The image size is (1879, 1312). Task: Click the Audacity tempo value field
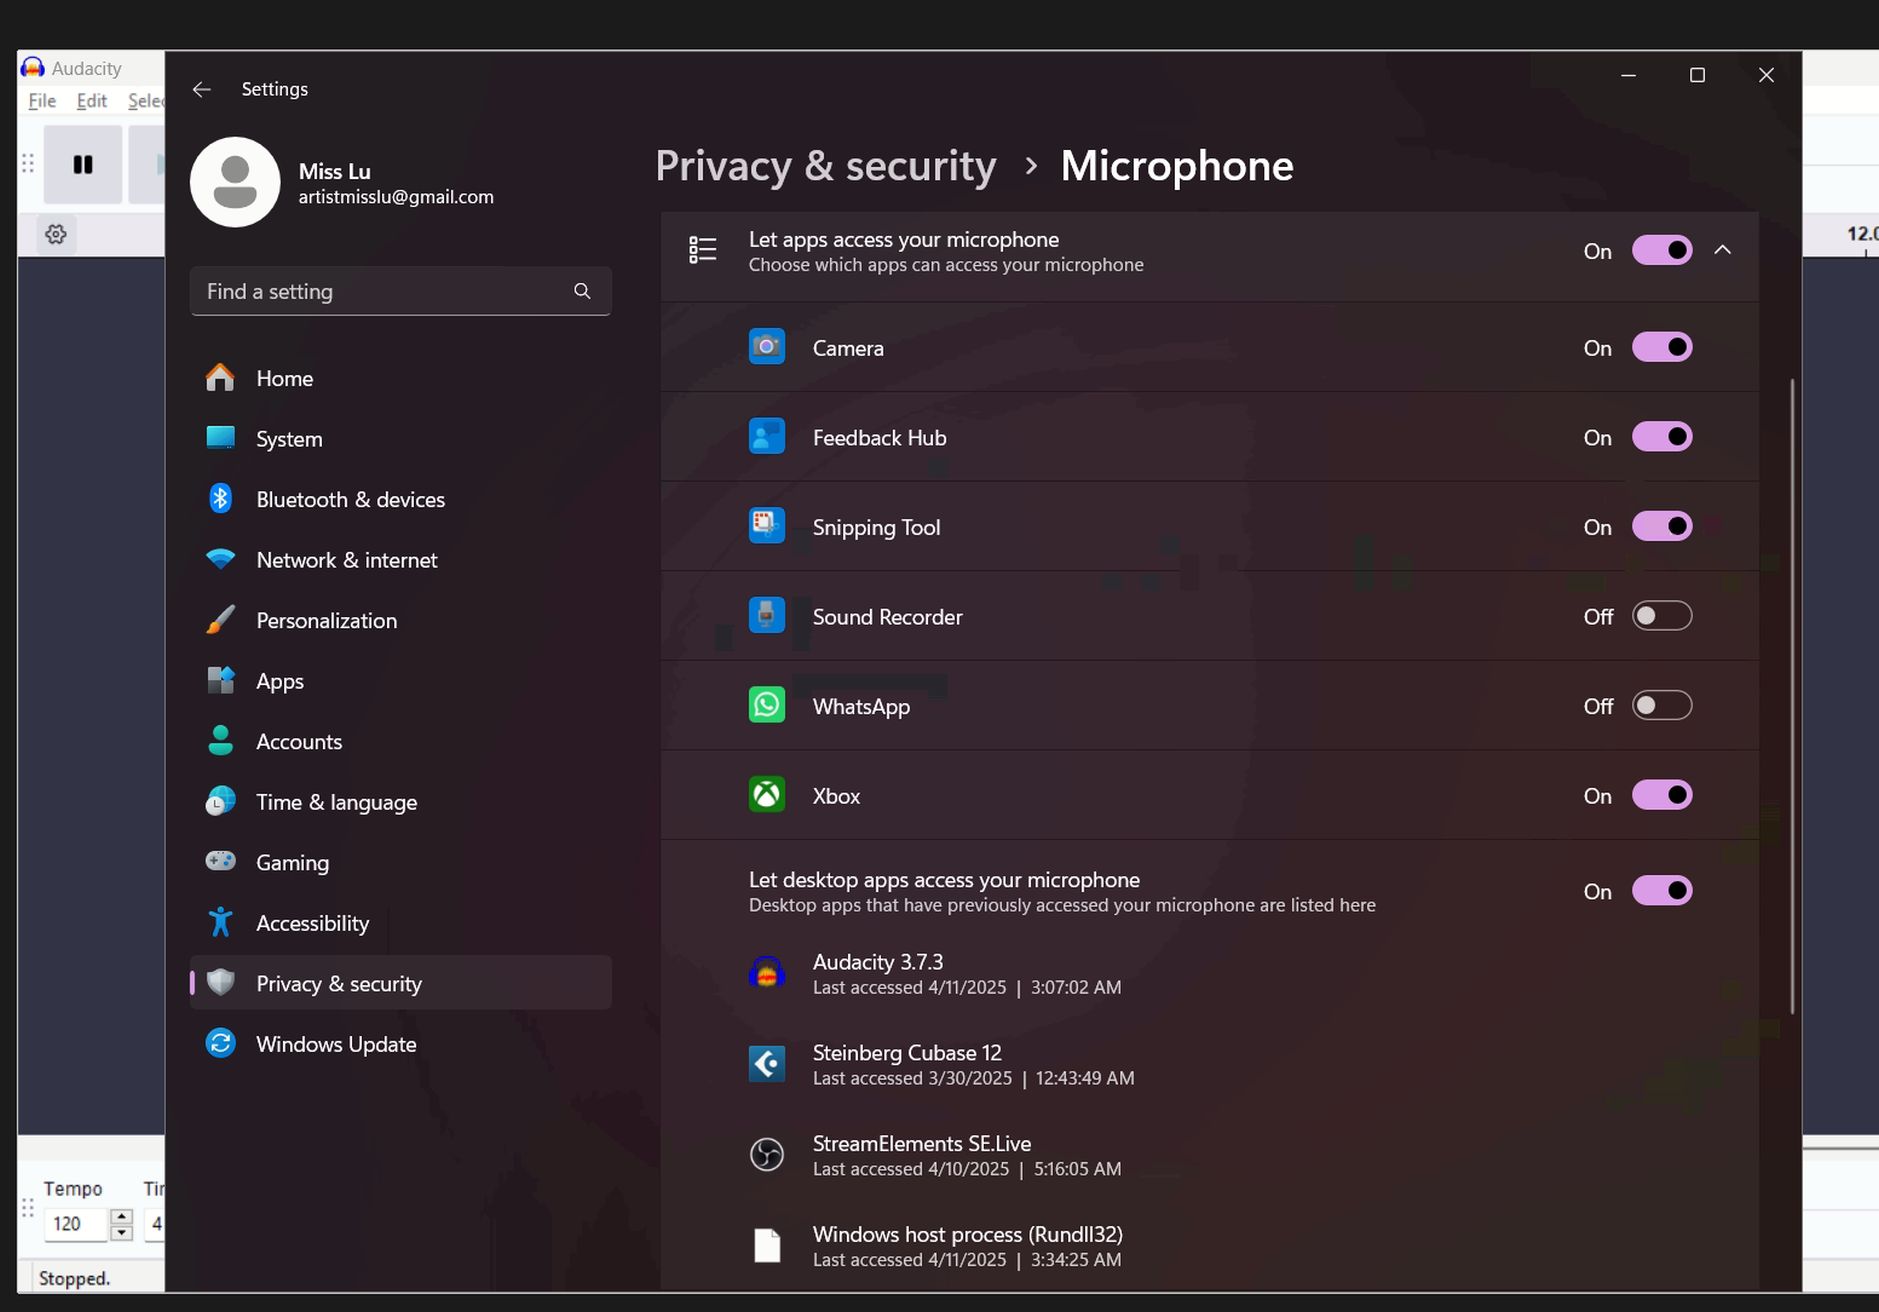point(77,1224)
